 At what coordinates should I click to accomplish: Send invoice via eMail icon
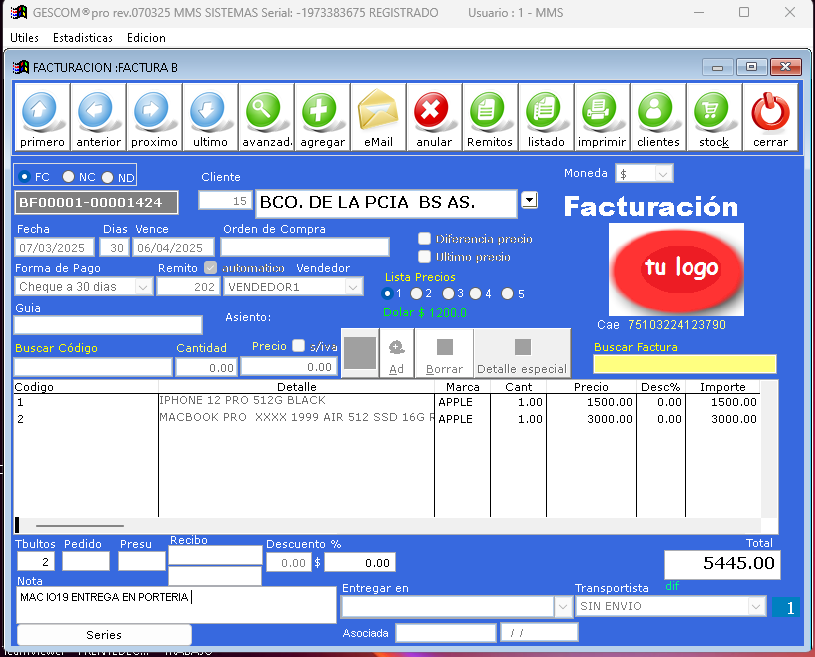[x=378, y=117]
